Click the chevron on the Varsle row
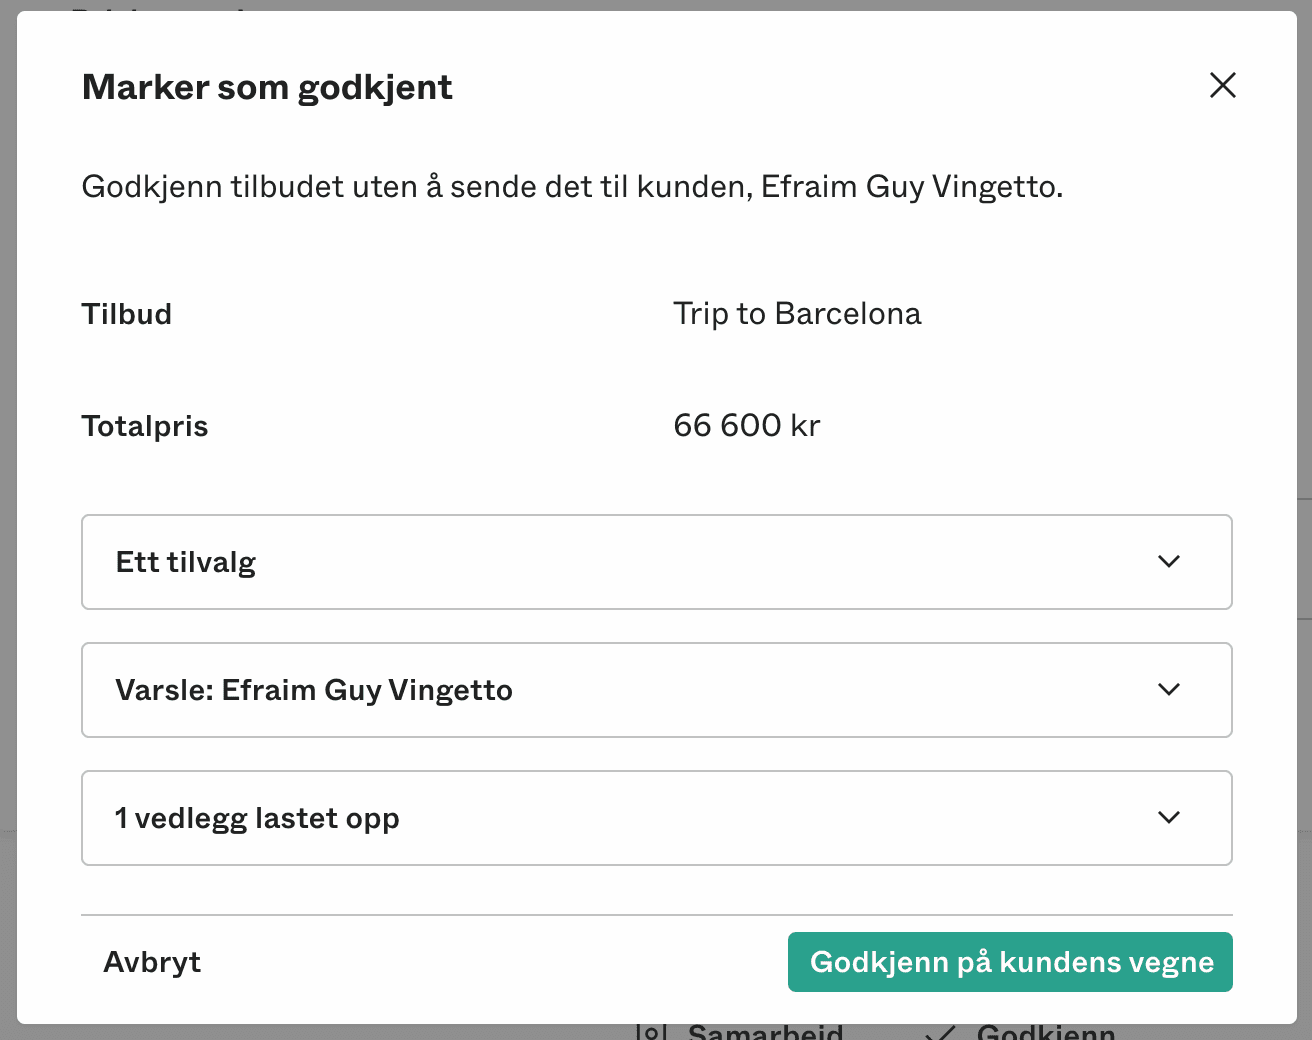 (x=1168, y=690)
